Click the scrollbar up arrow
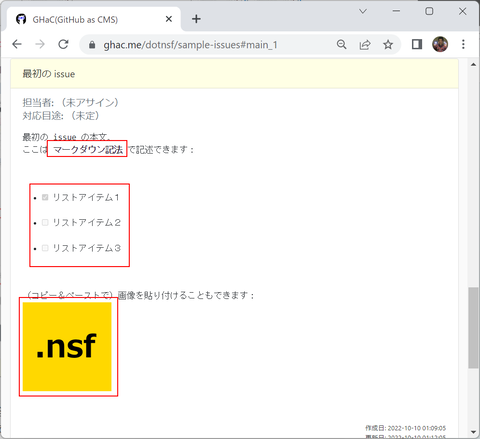This screenshot has width=480, height=439. tap(473, 65)
